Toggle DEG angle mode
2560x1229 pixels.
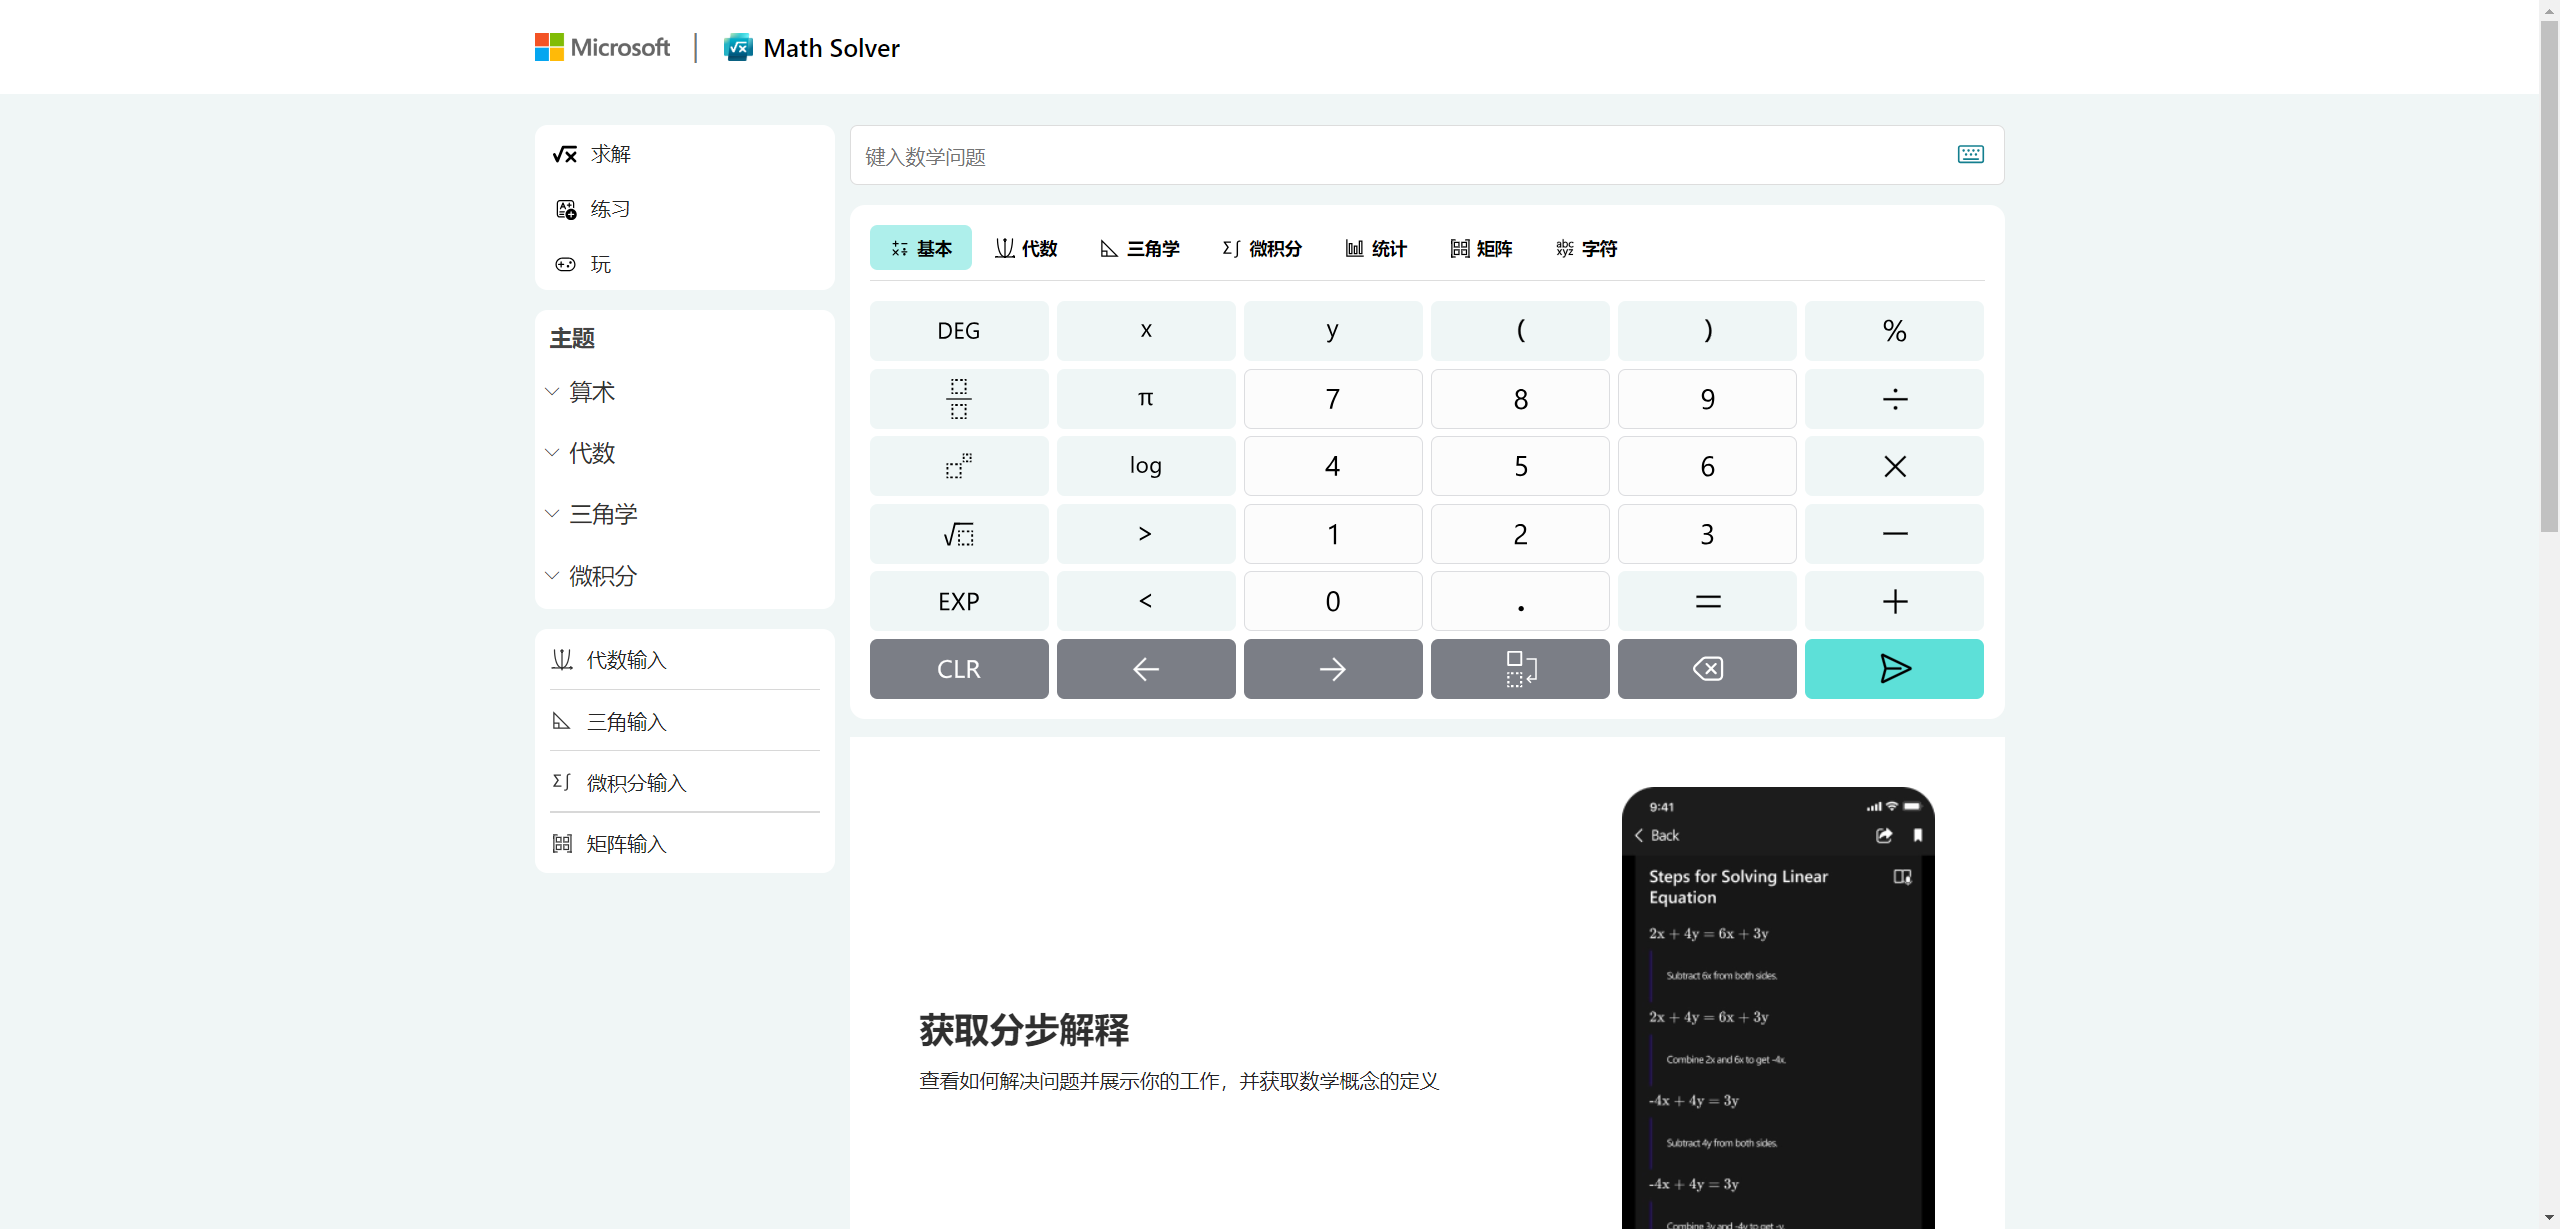pos(957,330)
